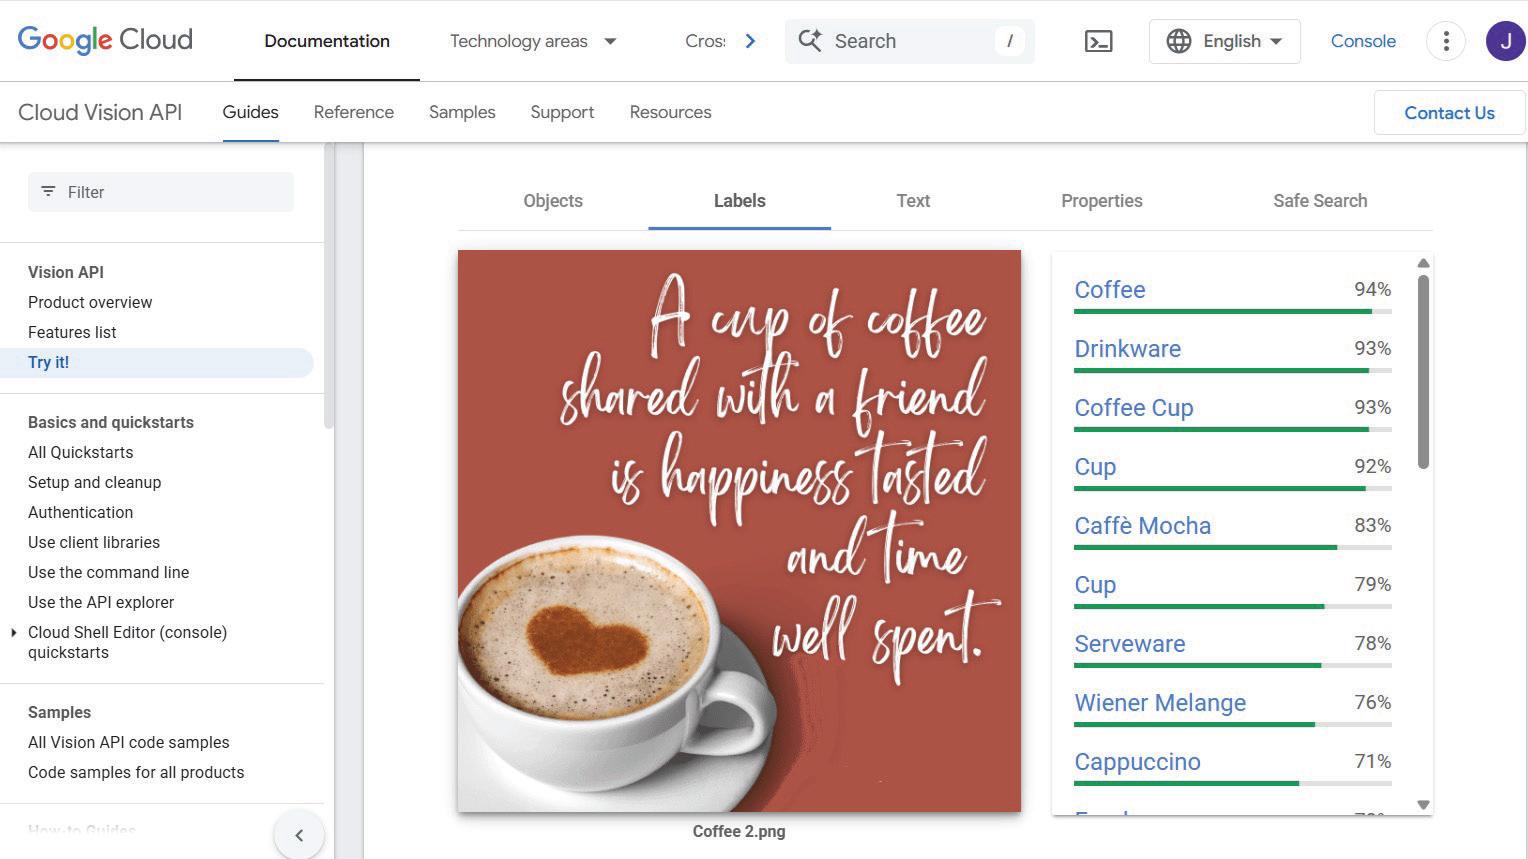Viewport: 1528px width, 859px height.
Task: Open Cloud Shell Editor (console) quickstarts
Action: tap(127, 642)
